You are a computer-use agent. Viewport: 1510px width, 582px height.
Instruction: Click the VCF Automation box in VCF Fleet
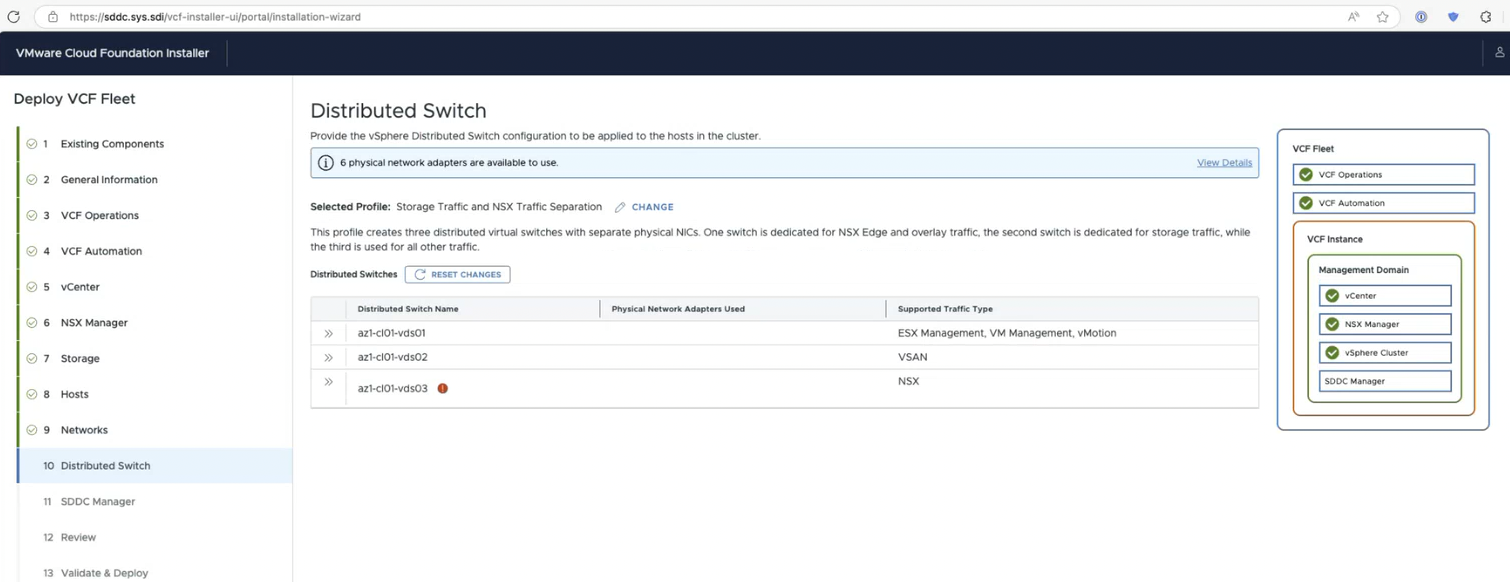[1384, 203]
